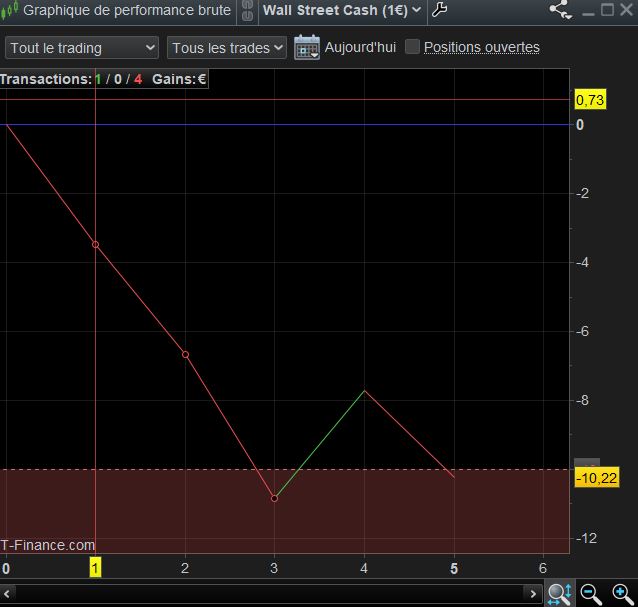Click the Aujourd'hui date label
638x607 pixels.
360,47
